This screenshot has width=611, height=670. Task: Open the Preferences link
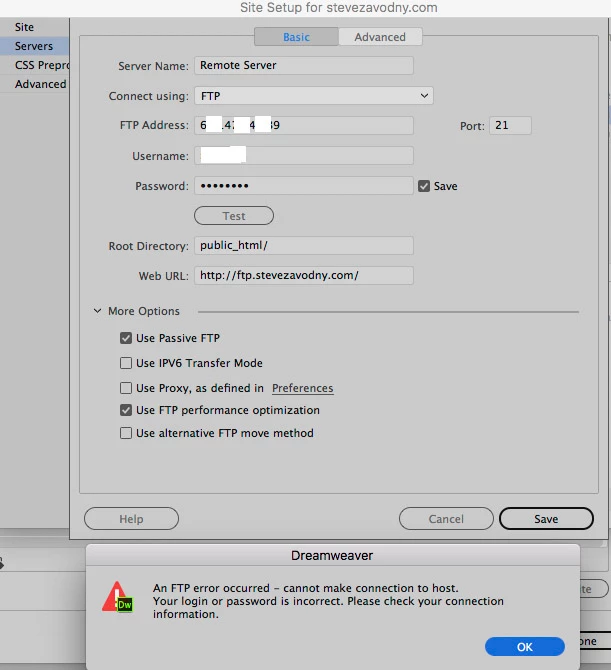point(303,388)
